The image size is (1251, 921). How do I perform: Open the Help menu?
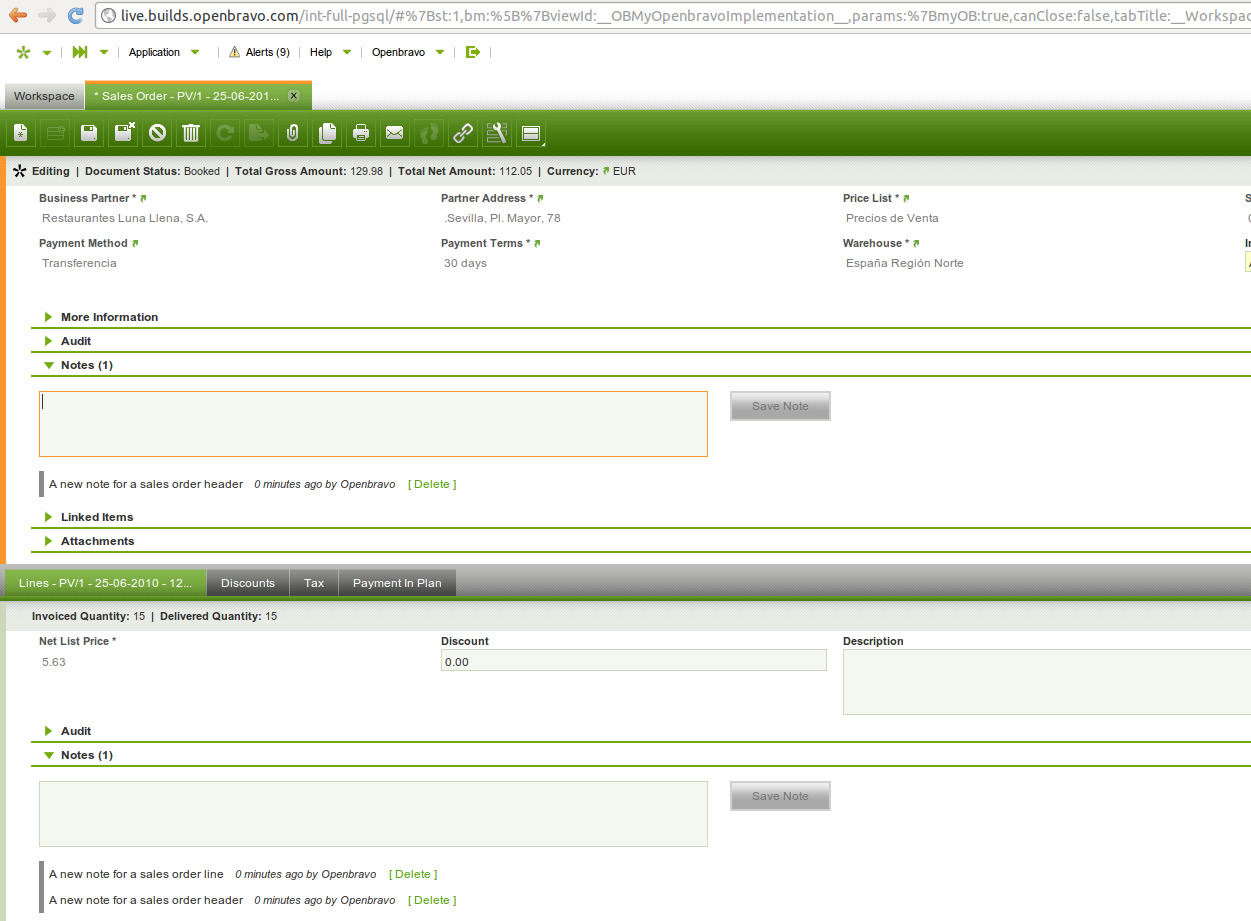330,52
